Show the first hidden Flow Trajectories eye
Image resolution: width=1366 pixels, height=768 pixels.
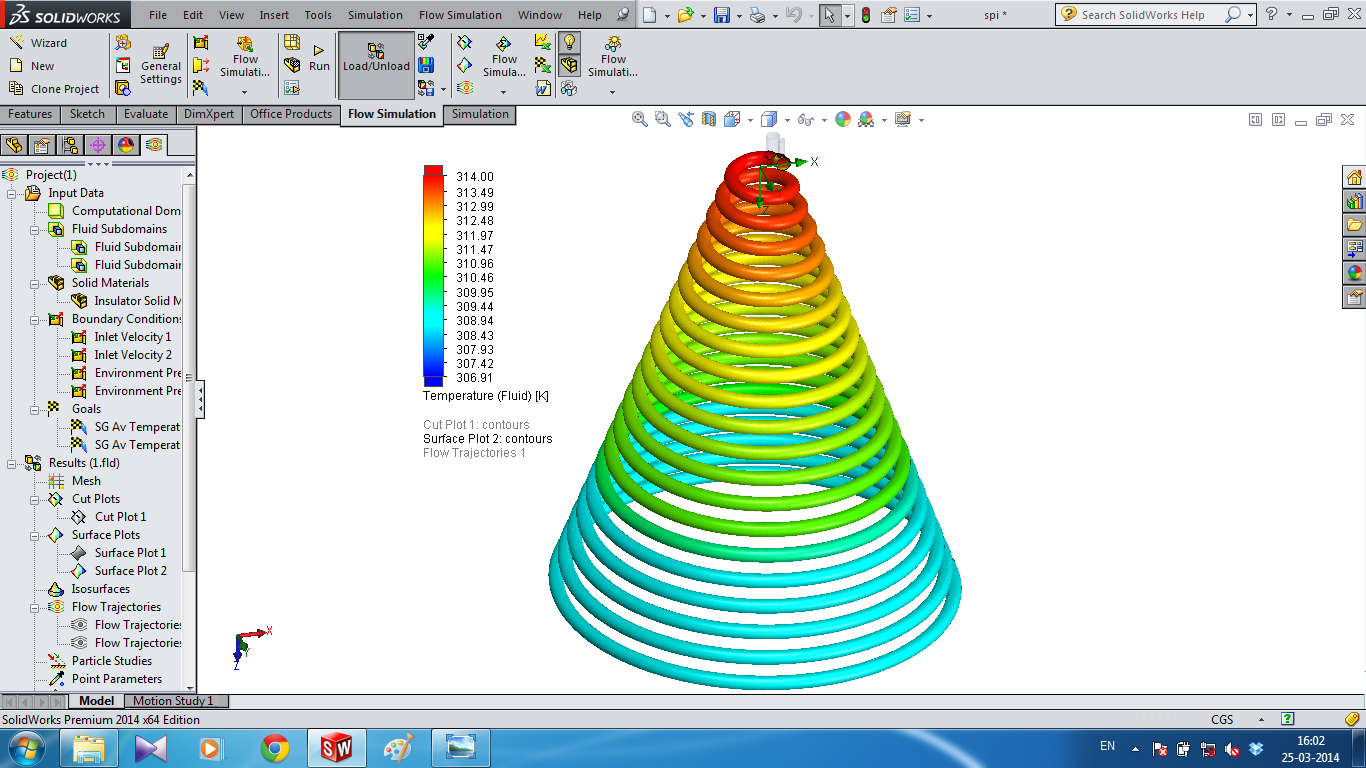[79, 625]
